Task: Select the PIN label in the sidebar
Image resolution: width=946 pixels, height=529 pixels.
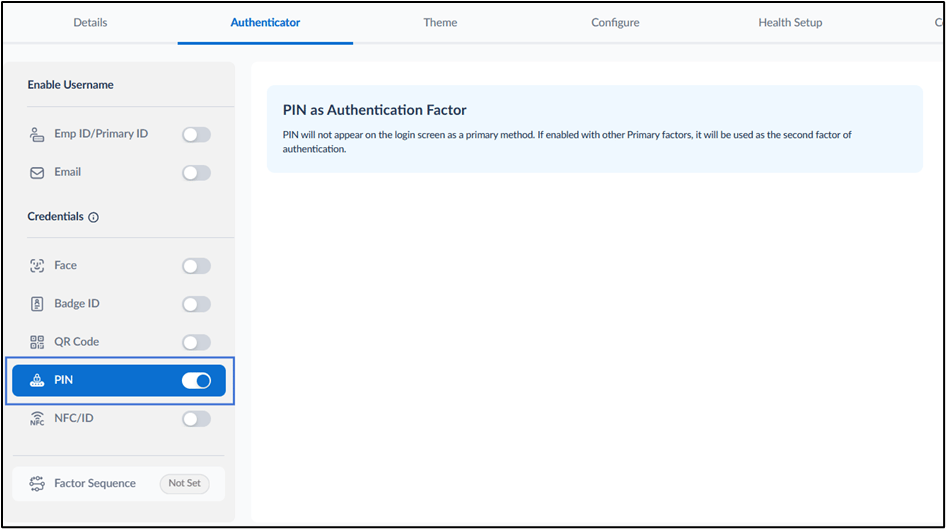Action: coord(63,379)
